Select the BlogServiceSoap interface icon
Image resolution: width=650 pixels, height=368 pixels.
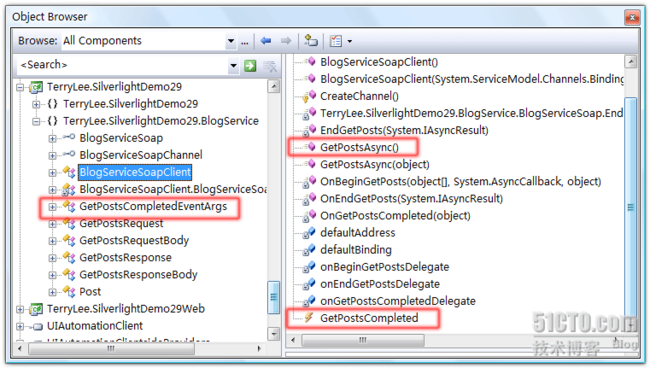coord(68,137)
